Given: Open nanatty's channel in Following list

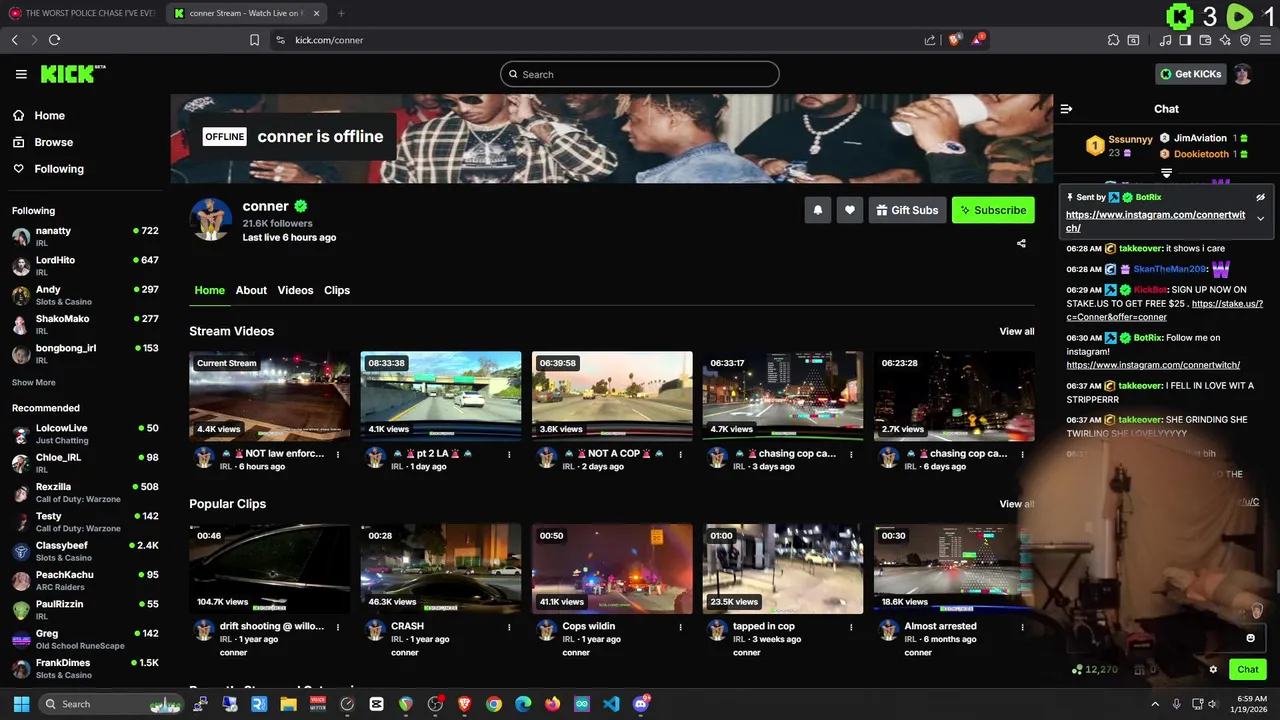Looking at the screenshot, I should 85,236.
